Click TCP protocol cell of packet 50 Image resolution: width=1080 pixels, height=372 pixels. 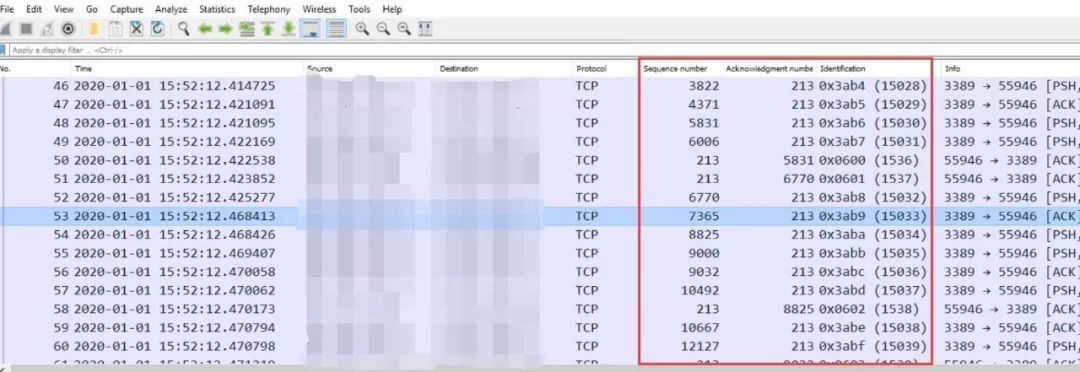click(587, 161)
